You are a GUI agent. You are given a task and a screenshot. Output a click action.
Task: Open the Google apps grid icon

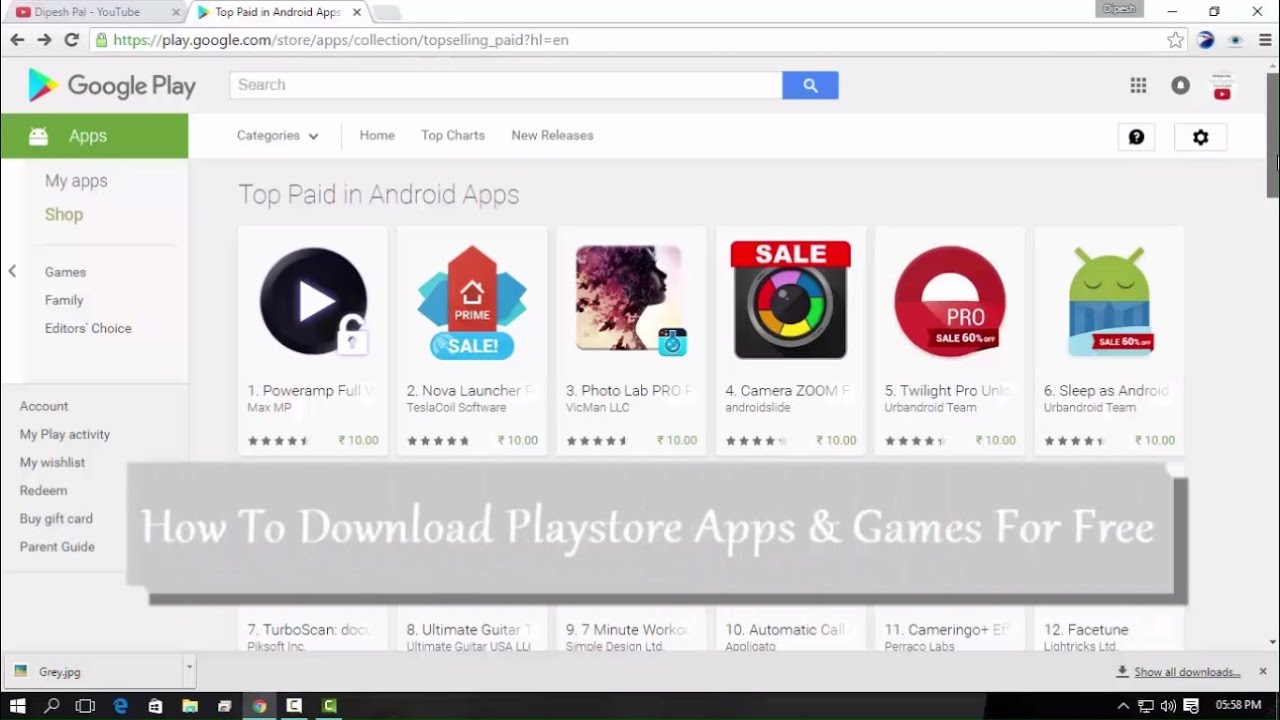tap(1138, 86)
